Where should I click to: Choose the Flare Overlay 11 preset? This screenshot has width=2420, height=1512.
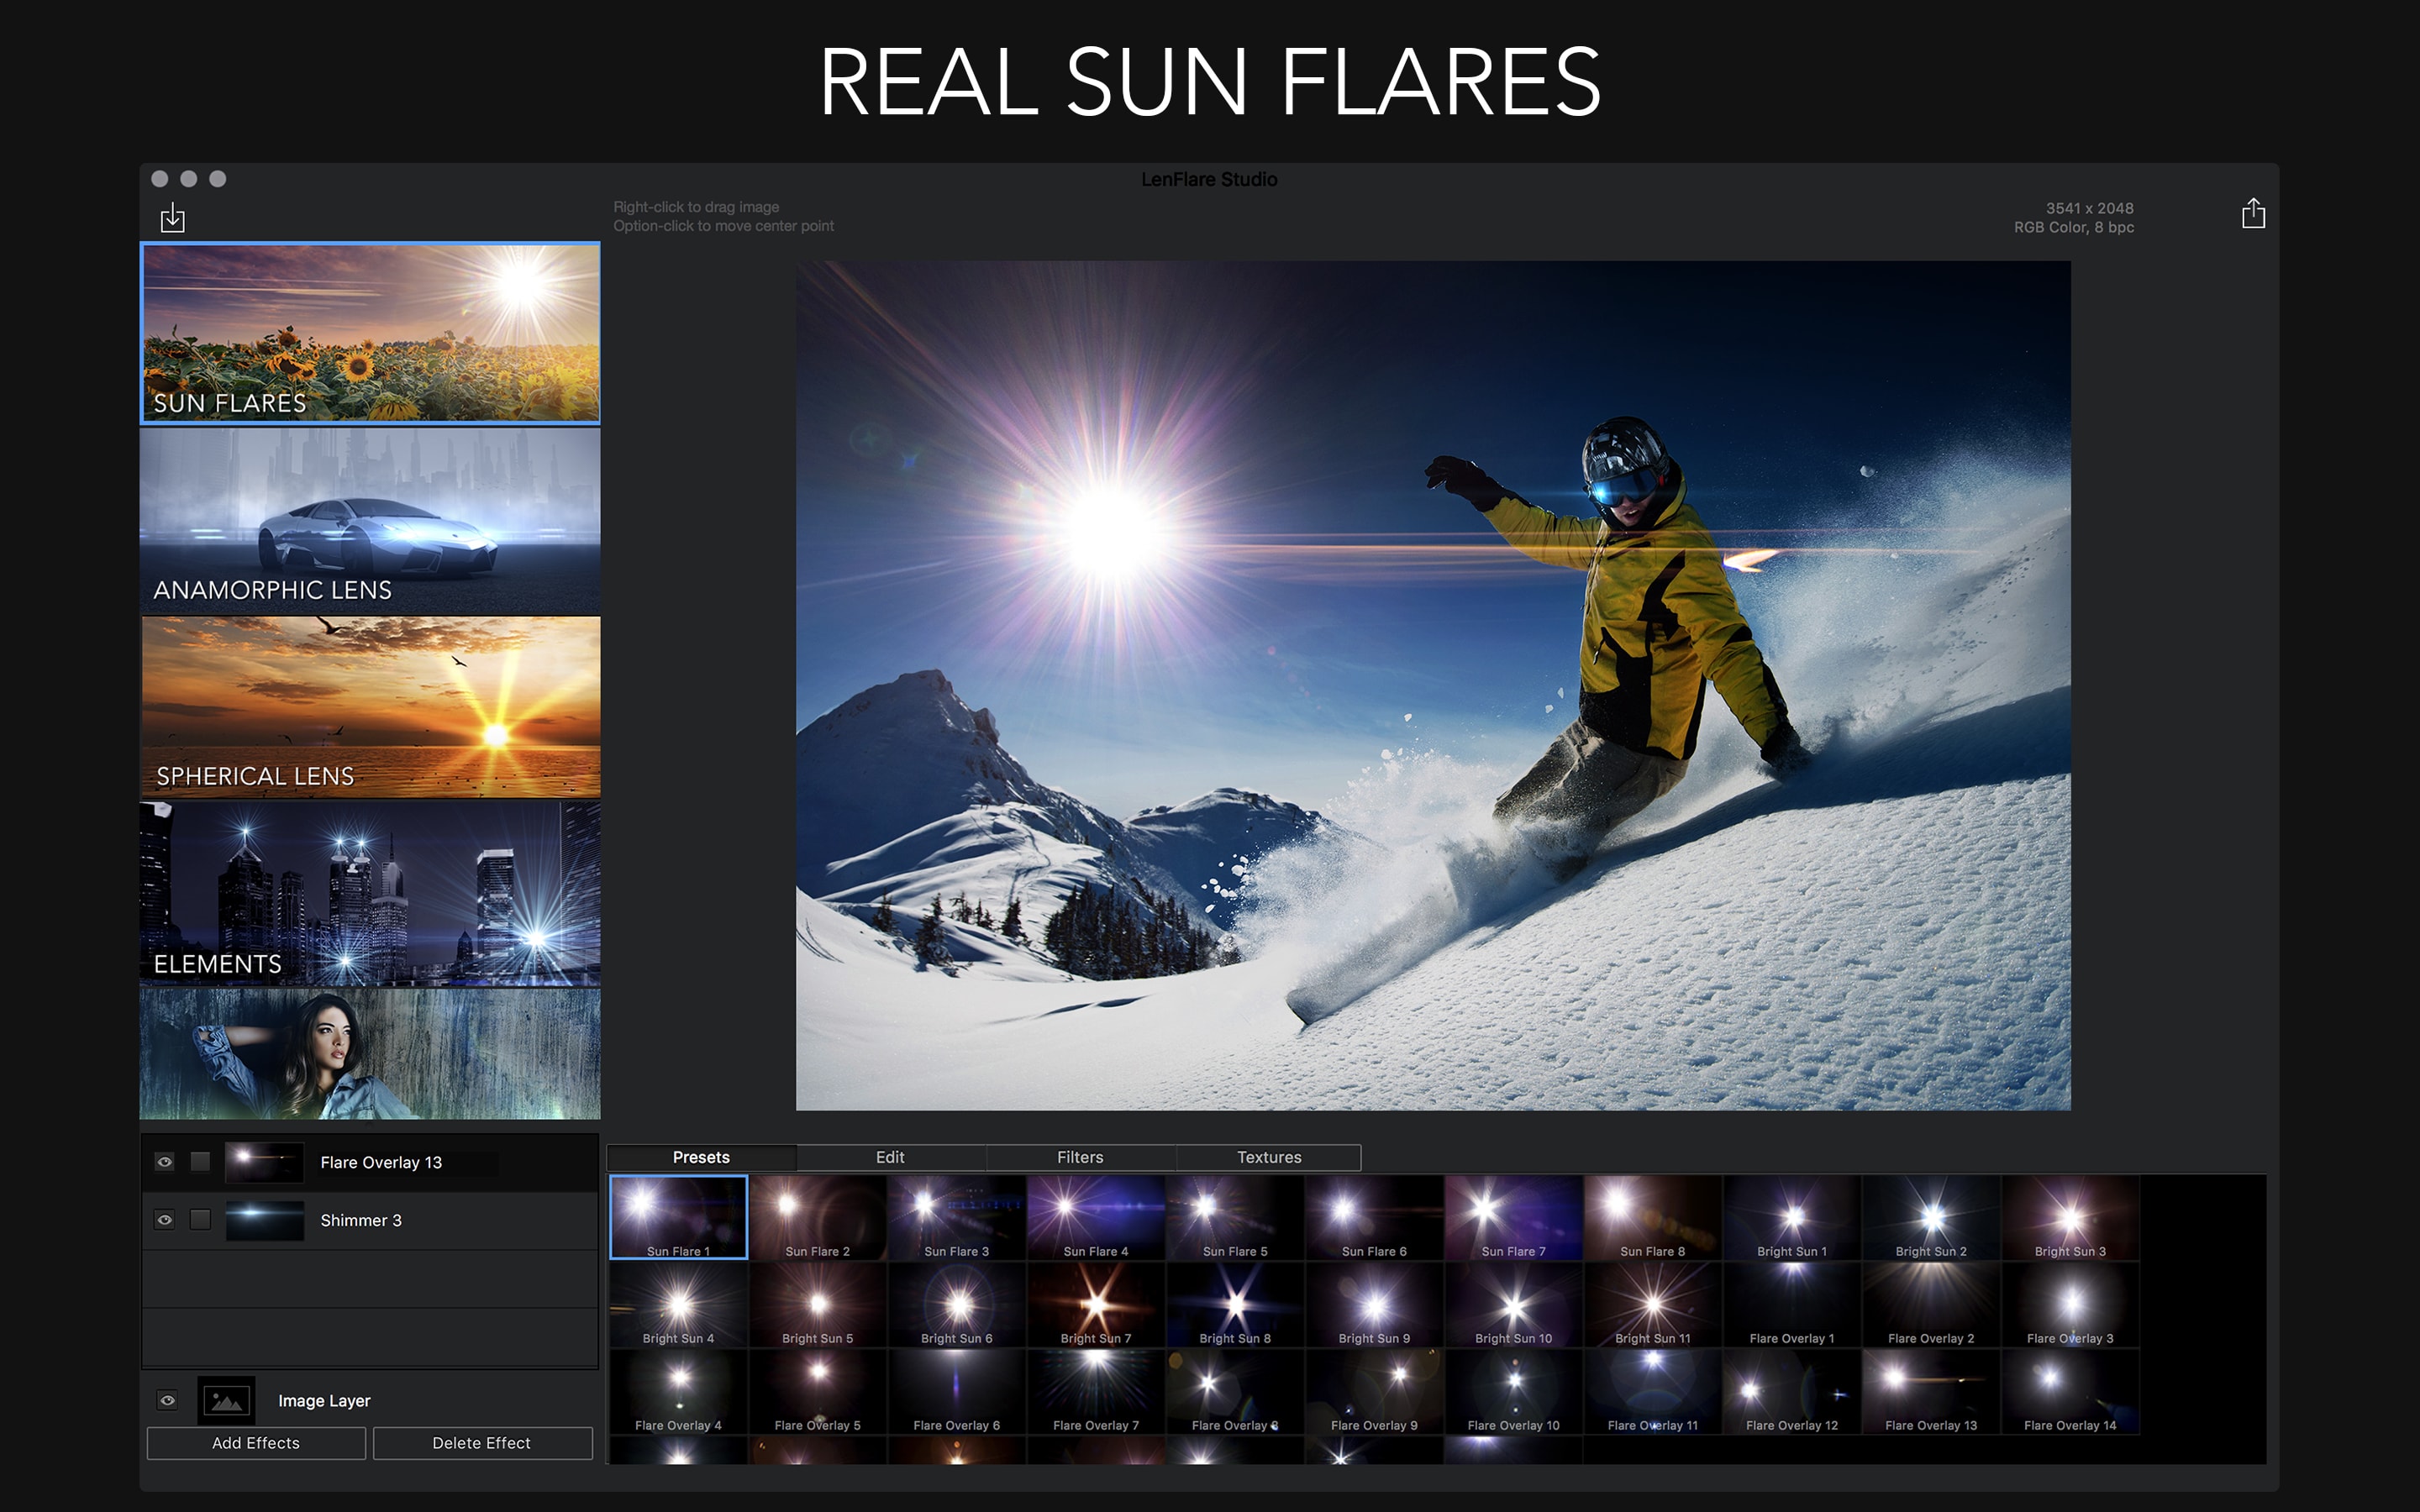click(x=1653, y=1392)
